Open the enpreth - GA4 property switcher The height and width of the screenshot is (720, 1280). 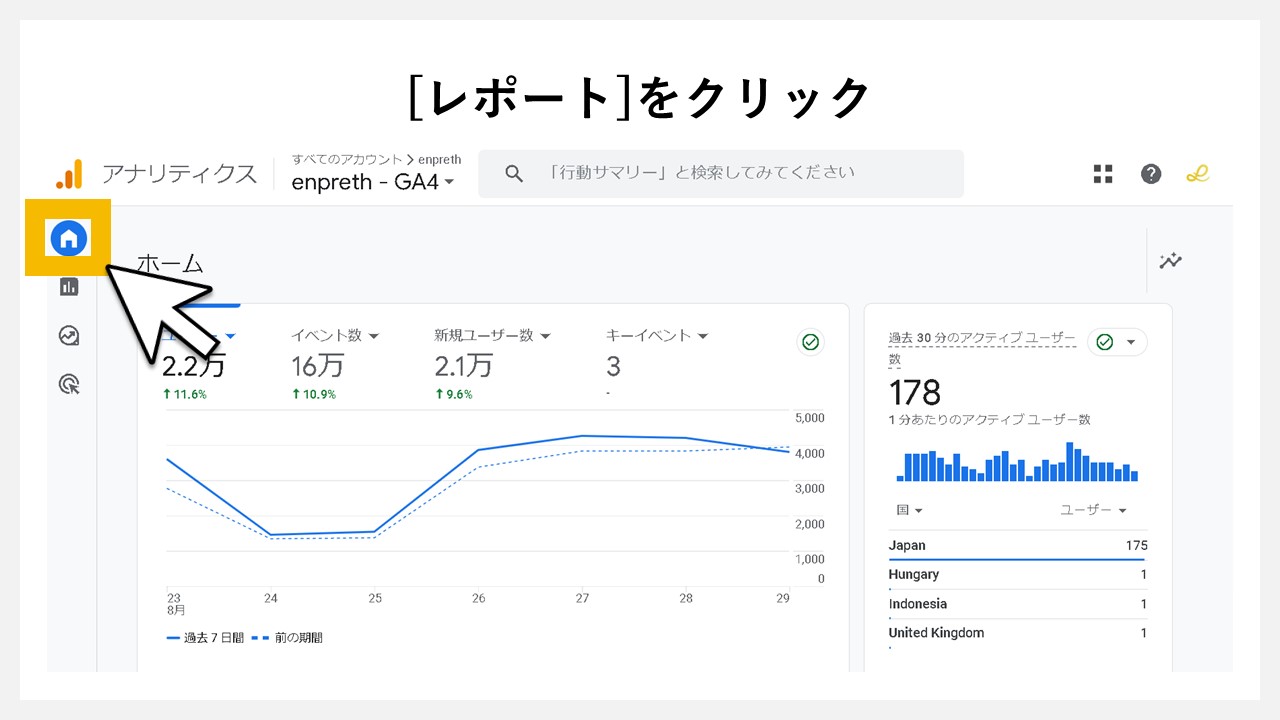(x=372, y=181)
